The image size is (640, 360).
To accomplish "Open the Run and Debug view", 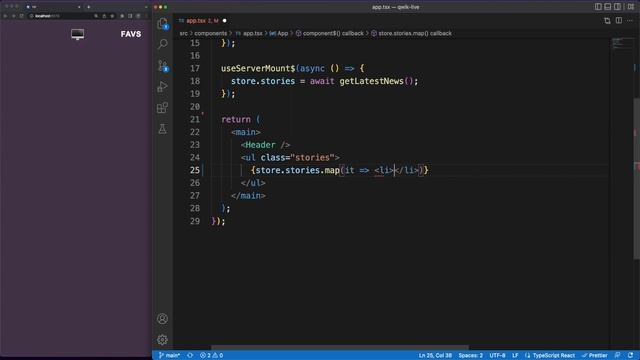I will click(162, 87).
